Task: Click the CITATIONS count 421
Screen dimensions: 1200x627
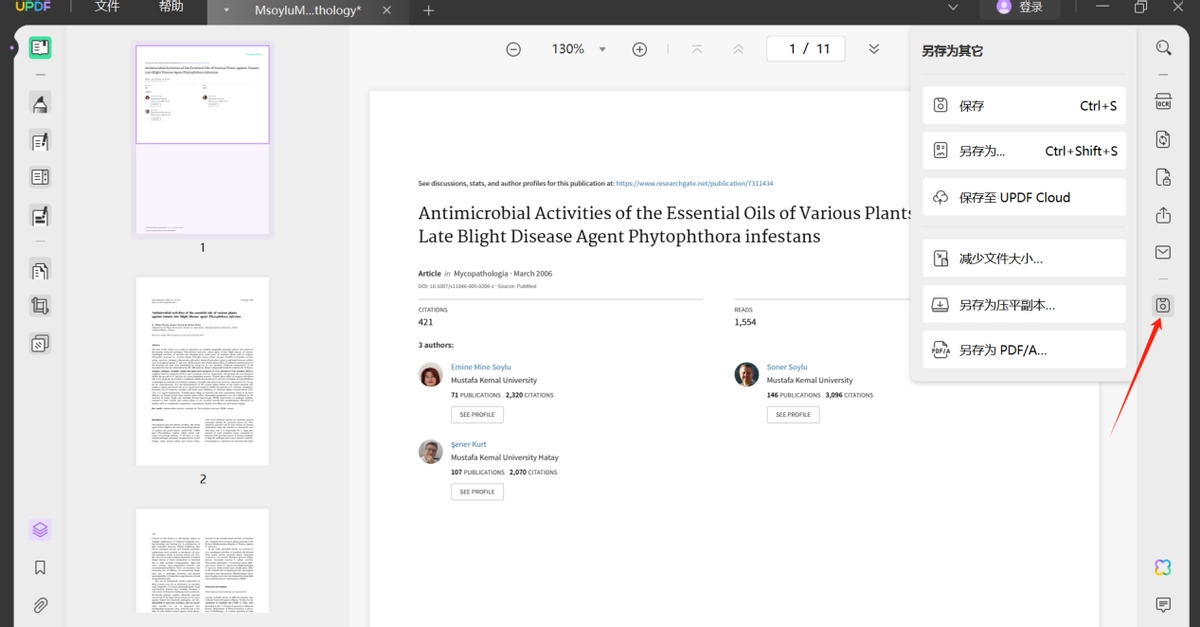Action: (x=426, y=322)
